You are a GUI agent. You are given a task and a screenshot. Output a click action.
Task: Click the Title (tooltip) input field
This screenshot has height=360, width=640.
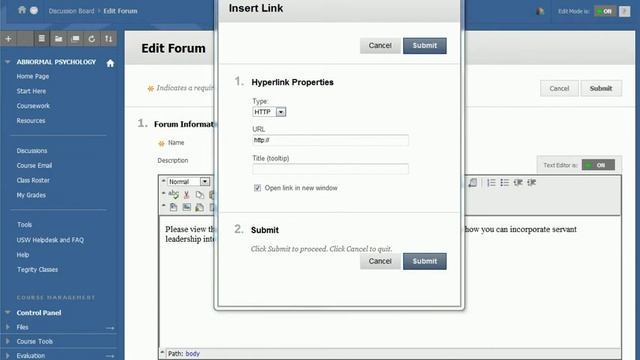[331, 169]
